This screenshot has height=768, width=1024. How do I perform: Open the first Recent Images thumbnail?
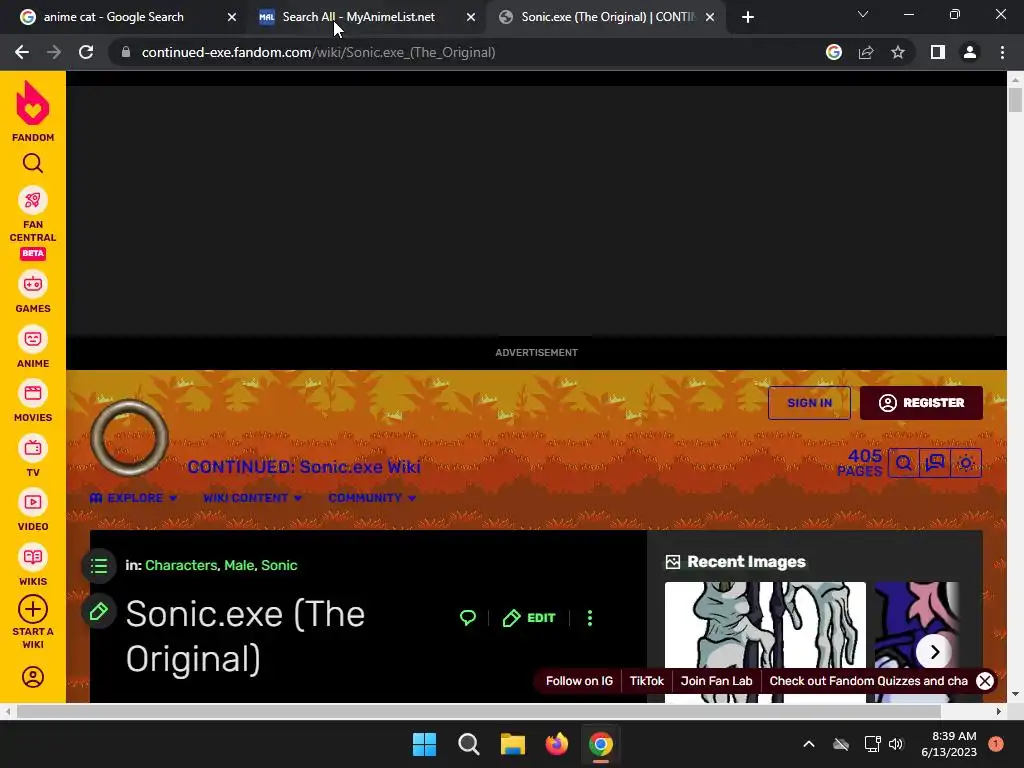(x=765, y=642)
